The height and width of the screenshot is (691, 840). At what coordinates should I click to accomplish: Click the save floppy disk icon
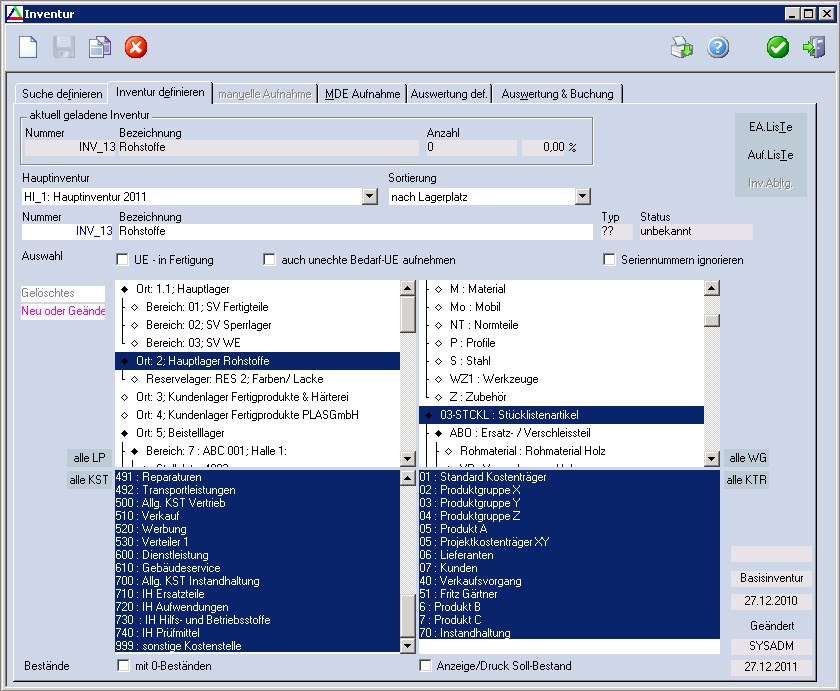(64, 47)
